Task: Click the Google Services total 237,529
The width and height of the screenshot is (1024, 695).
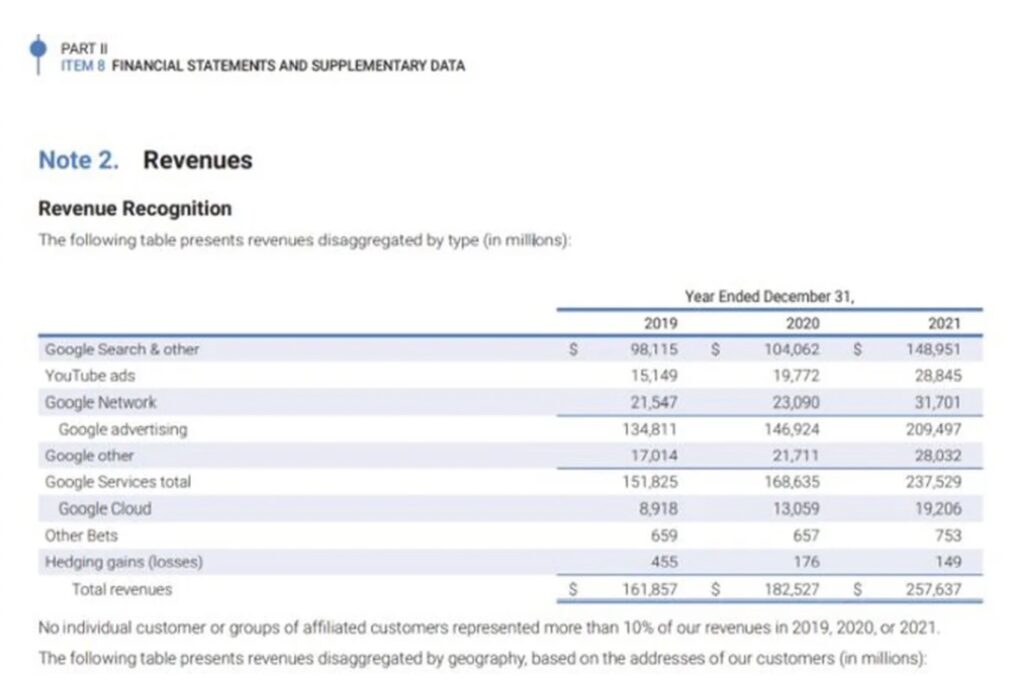Action: tap(933, 482)
